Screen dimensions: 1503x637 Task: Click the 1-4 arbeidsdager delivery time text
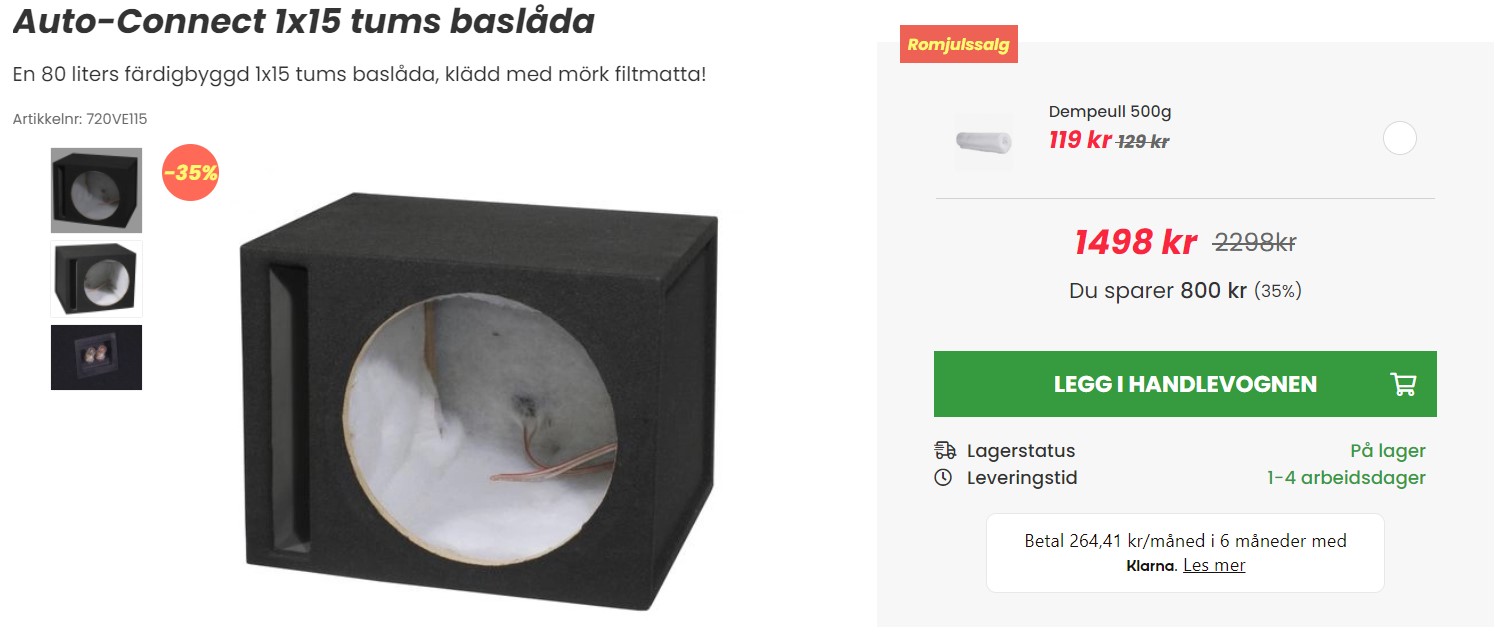coord(1346,478)
